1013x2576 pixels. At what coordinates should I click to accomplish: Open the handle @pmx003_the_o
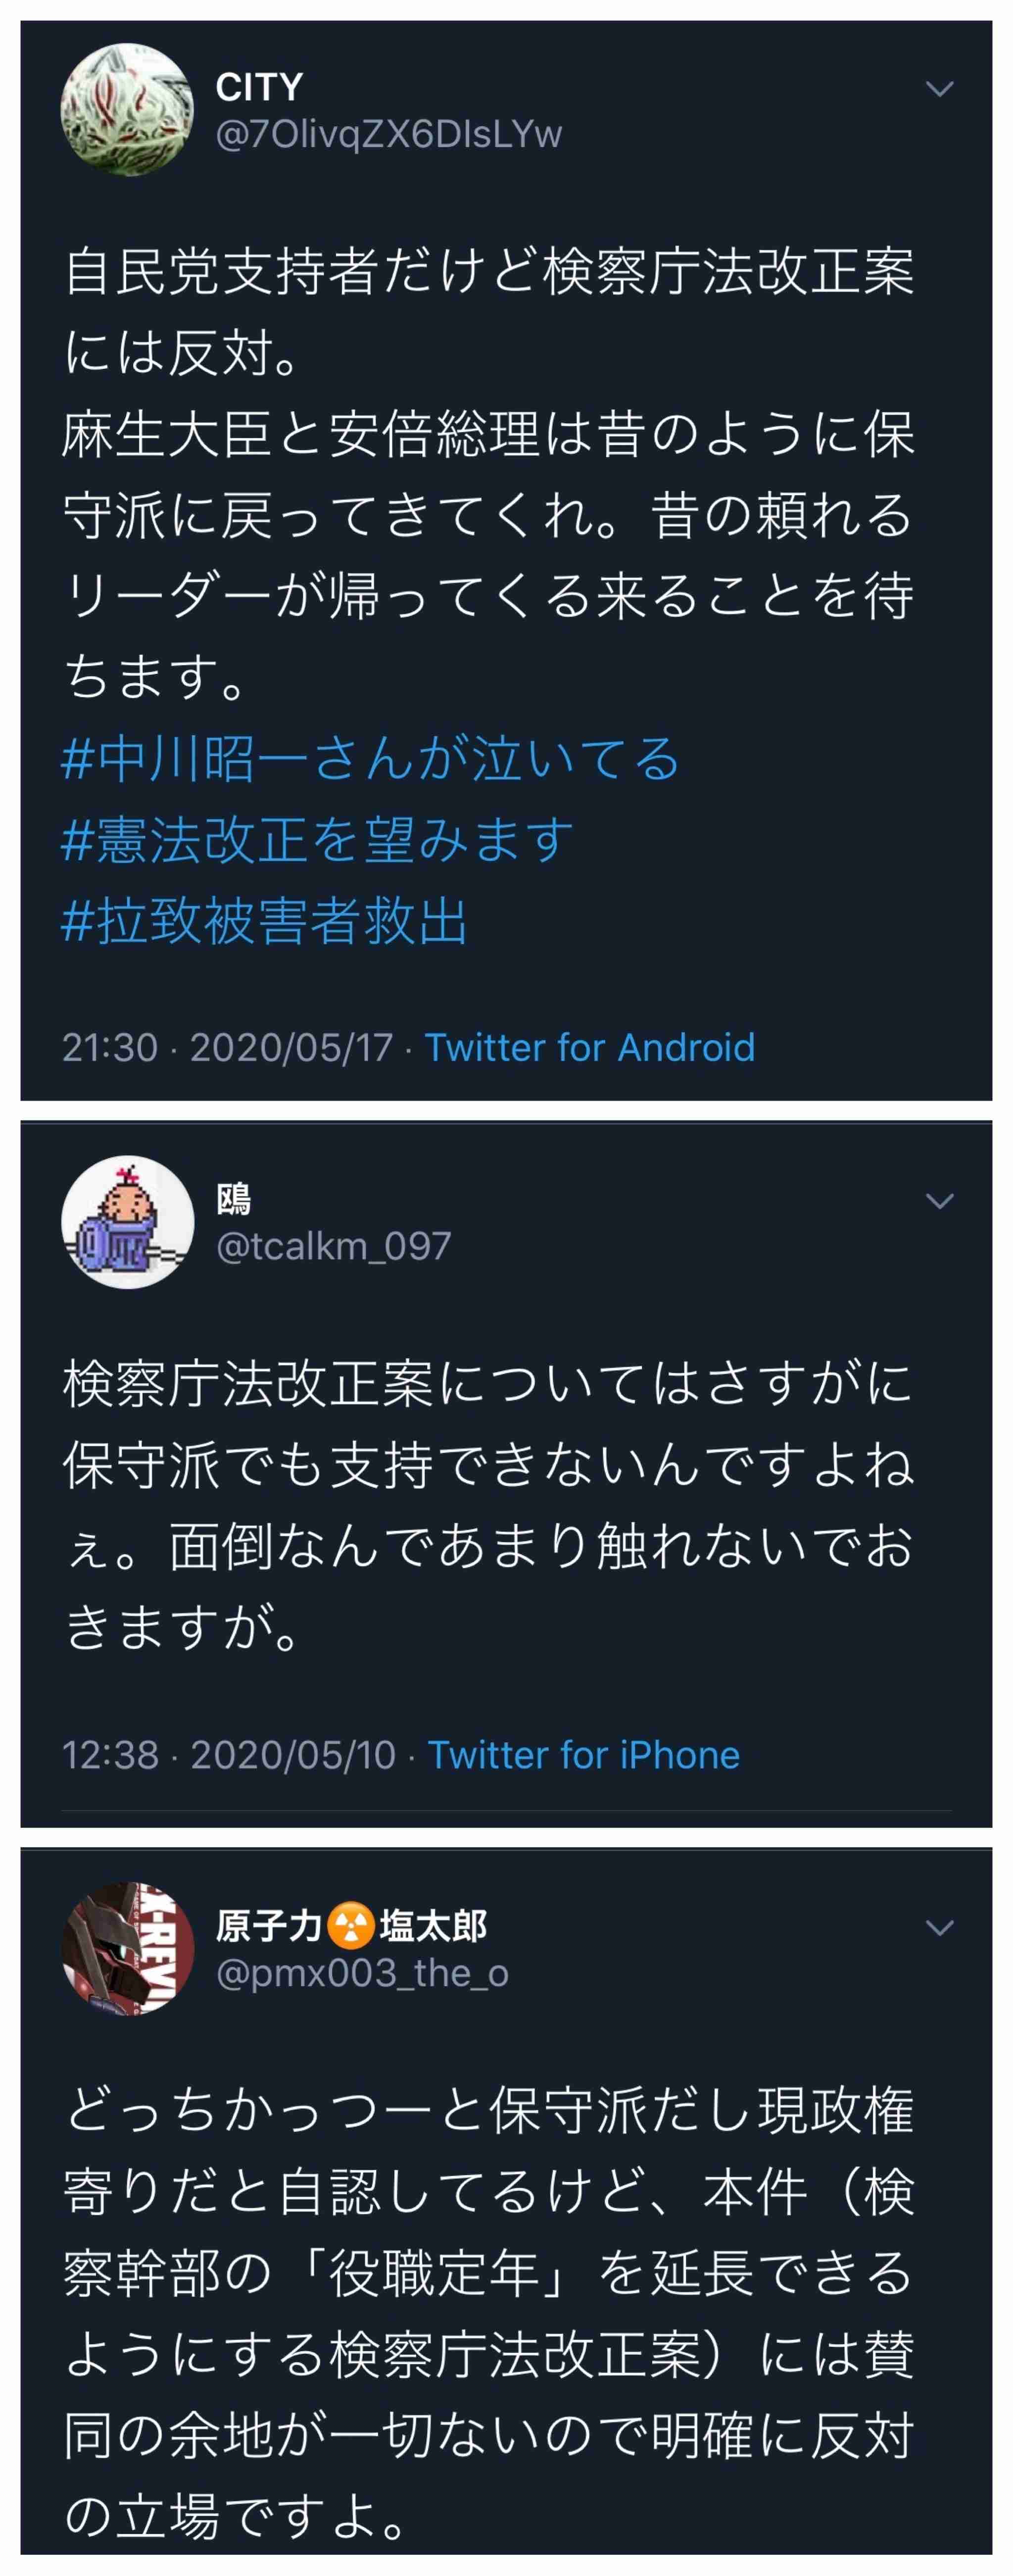click(362, 1973)
